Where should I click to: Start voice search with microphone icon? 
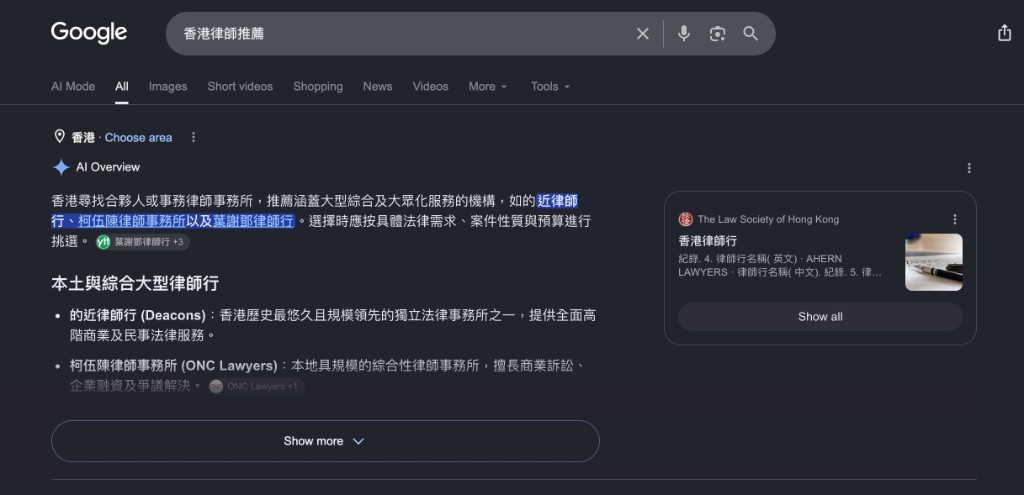coord(683,33)
